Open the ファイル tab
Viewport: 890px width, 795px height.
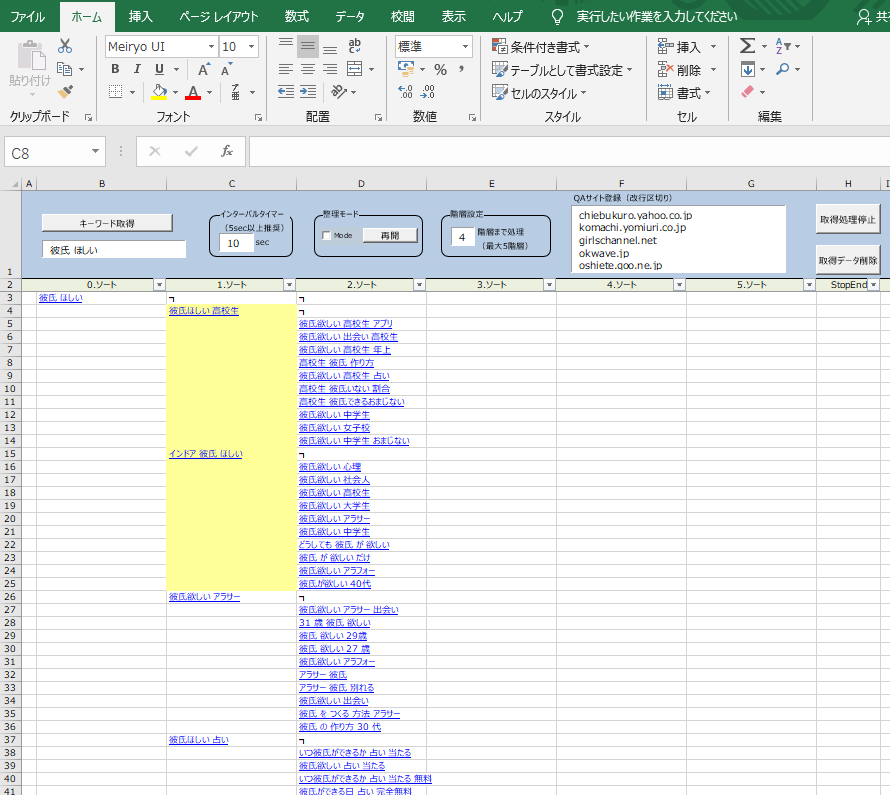point(27,16)
